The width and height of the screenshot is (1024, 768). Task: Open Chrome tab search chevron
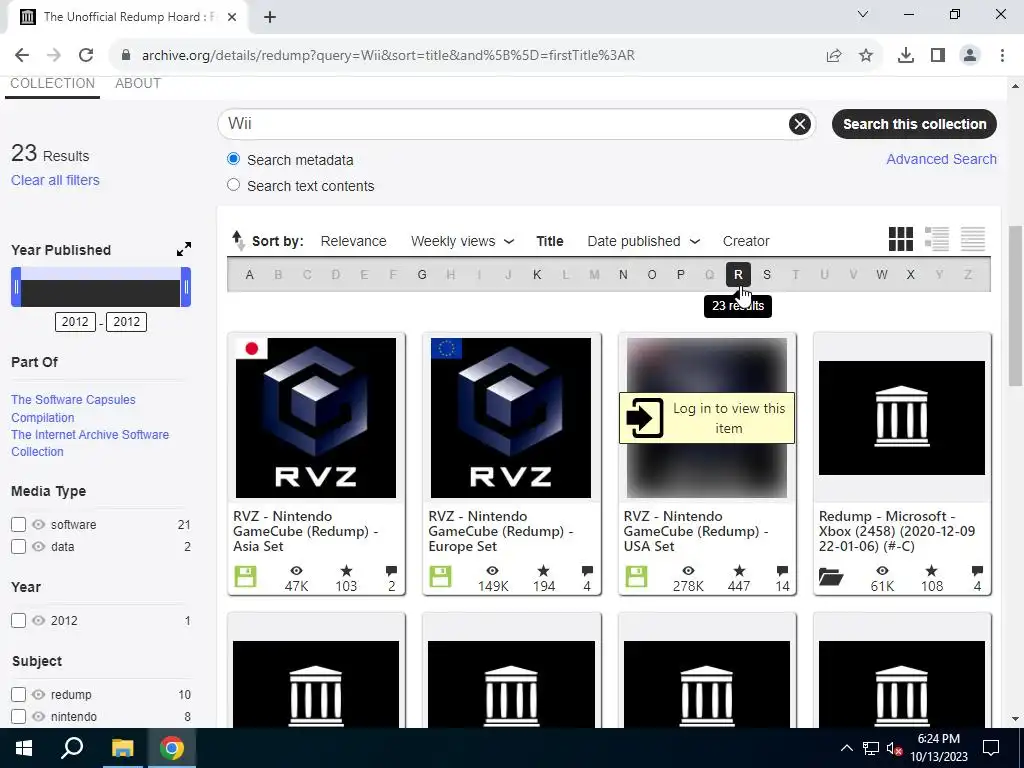[863, 14]
